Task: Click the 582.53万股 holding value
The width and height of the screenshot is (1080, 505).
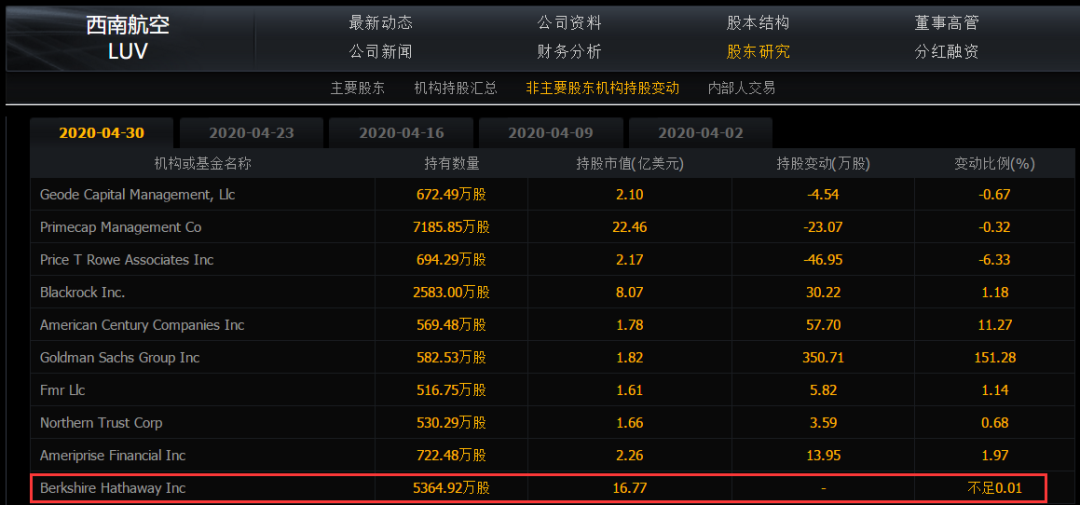Action: [451, 358]
